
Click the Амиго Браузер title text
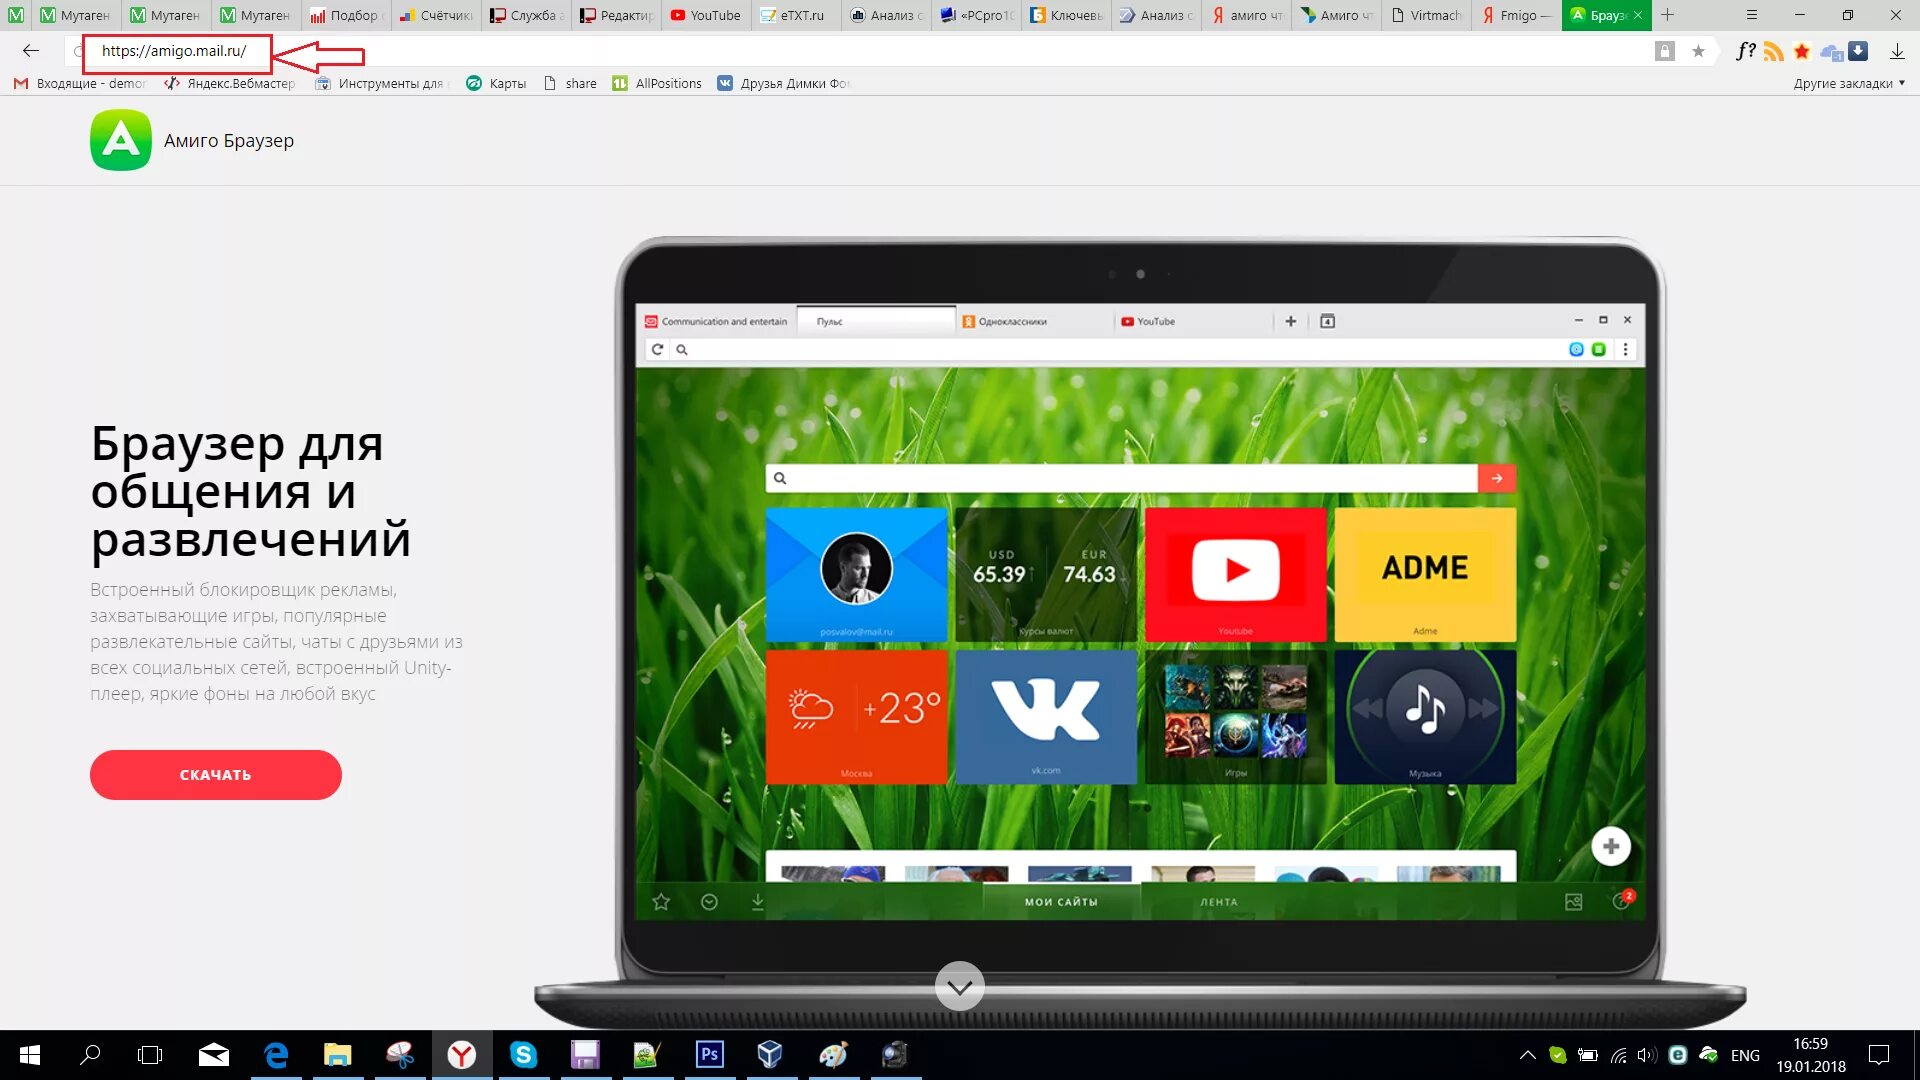(x=229, y=141)
